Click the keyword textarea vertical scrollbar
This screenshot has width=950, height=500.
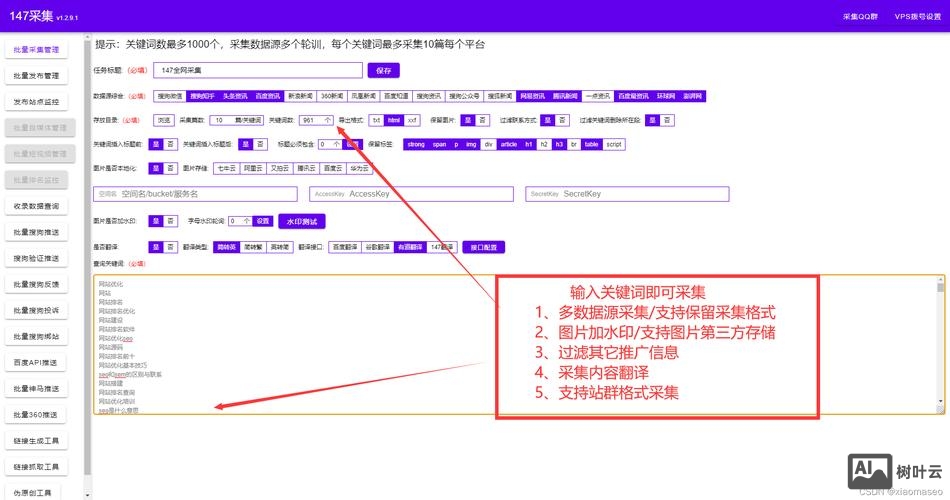pos(940,344)
